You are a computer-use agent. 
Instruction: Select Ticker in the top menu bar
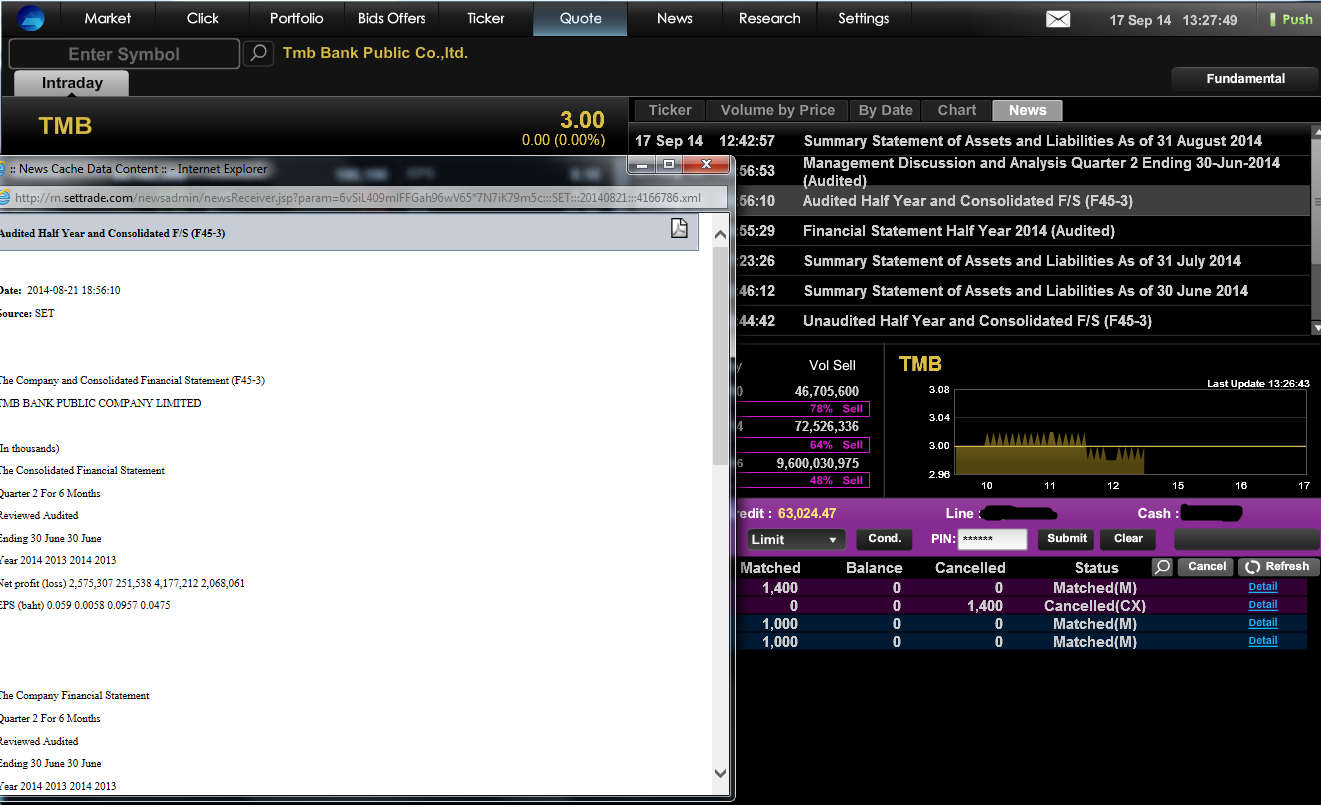[486, 19]
